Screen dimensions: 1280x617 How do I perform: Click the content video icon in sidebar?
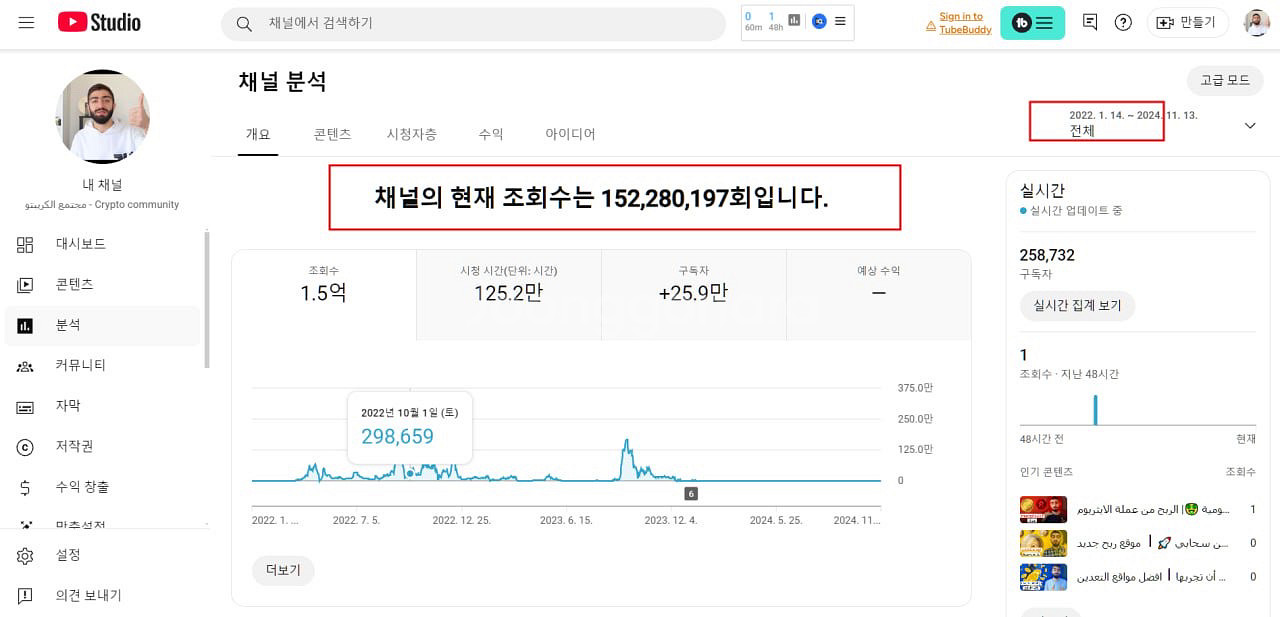coord(25,285)
